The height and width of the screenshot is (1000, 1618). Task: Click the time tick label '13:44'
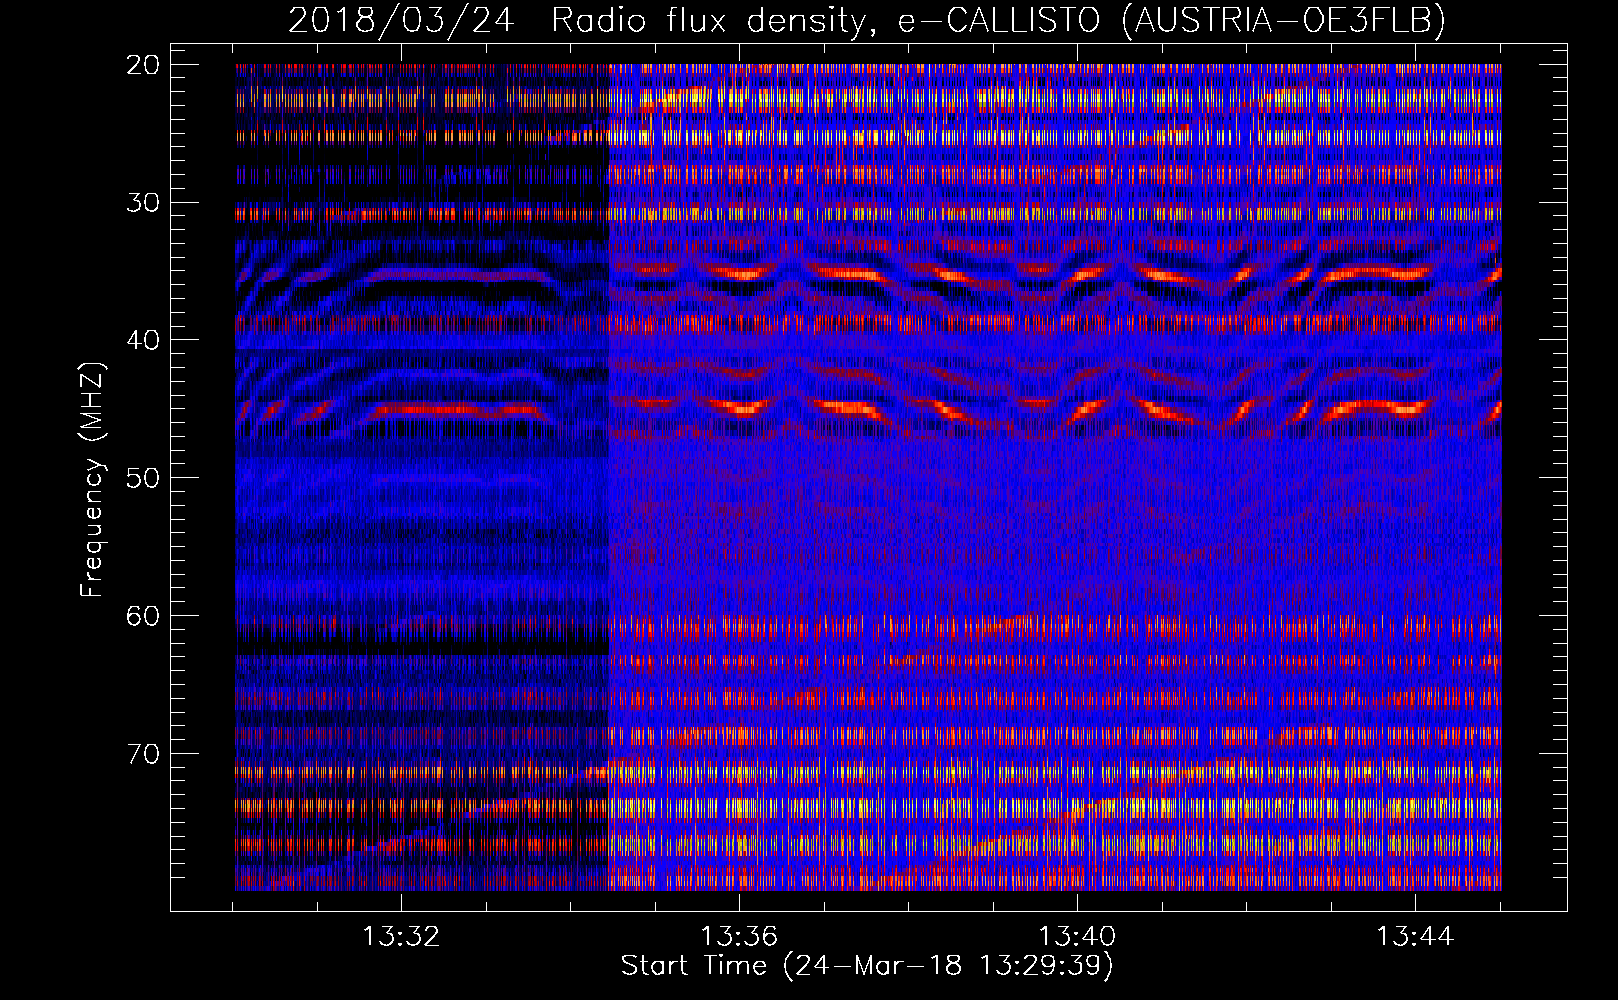[1415, 937]
